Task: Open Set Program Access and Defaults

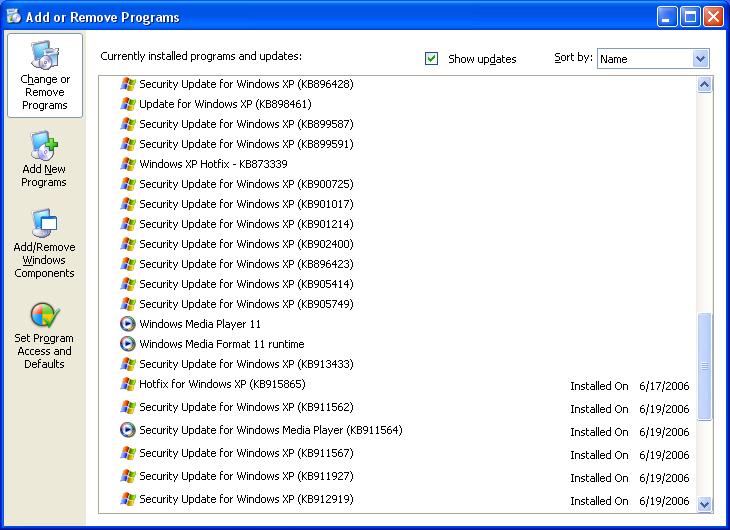Action: click(x=44, y=336)
